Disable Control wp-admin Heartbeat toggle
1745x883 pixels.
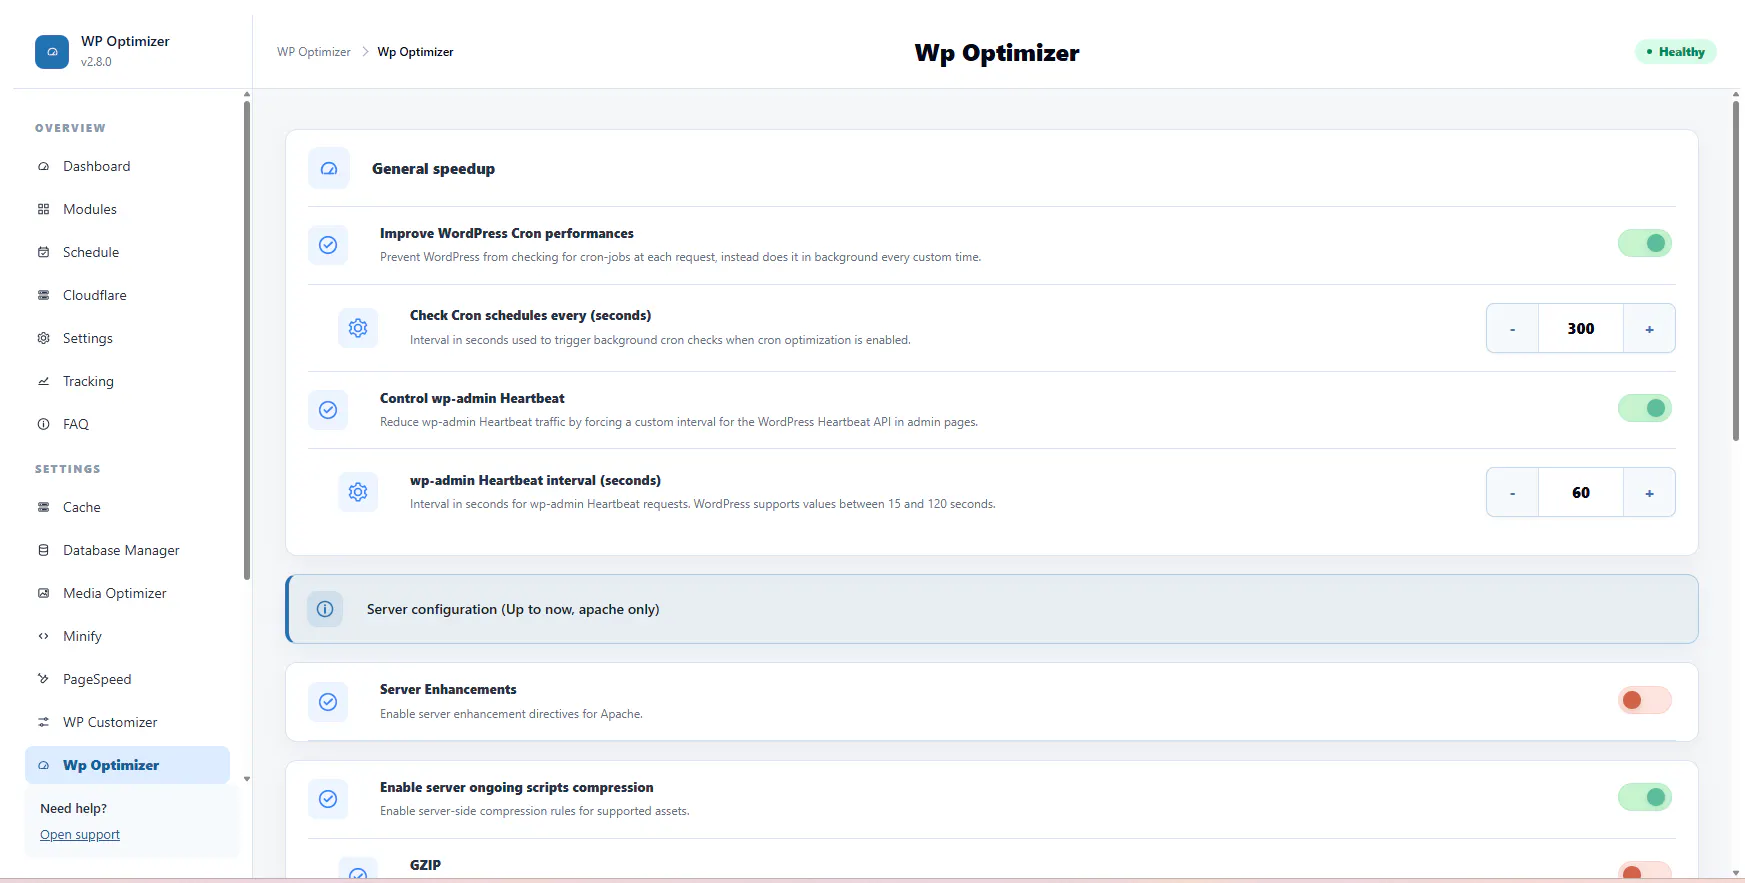click(1645, 408)
